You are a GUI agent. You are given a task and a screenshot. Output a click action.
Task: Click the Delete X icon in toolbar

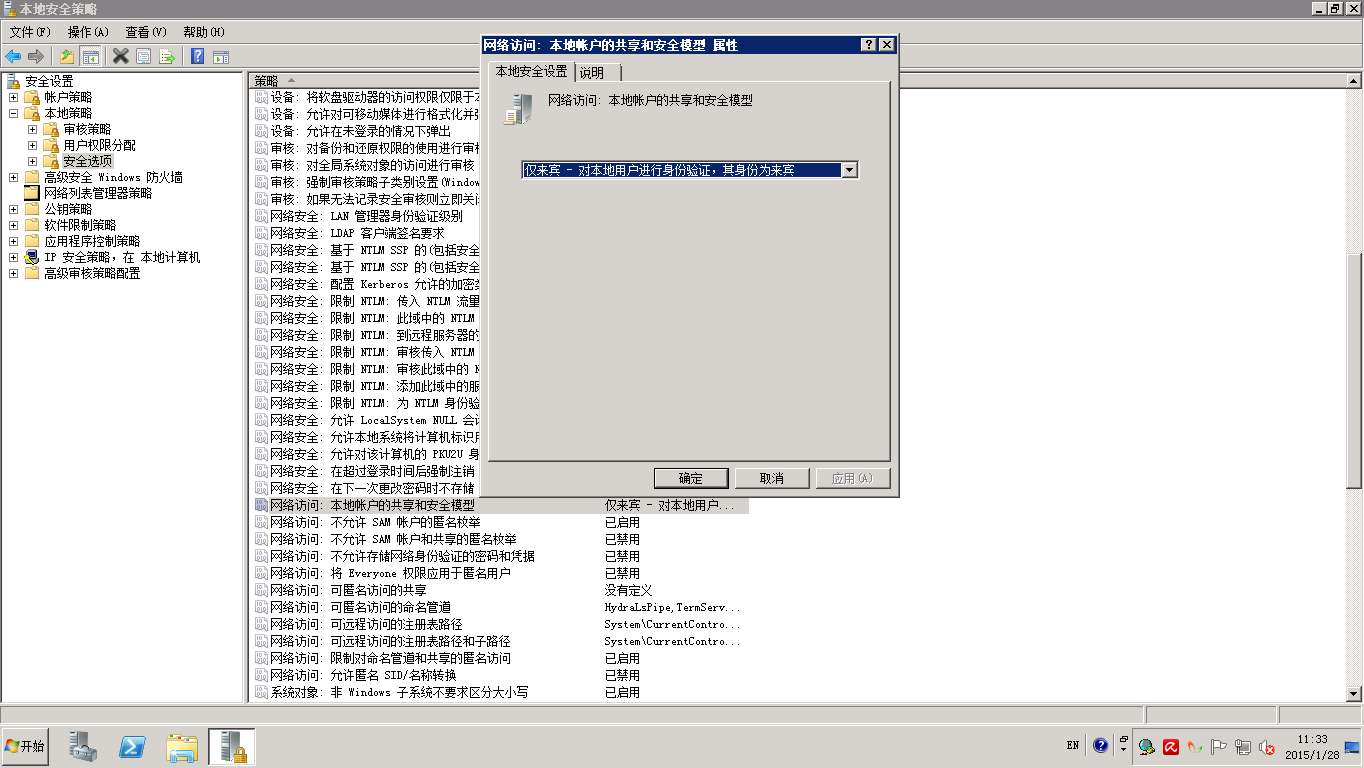(x=120, y=56)
